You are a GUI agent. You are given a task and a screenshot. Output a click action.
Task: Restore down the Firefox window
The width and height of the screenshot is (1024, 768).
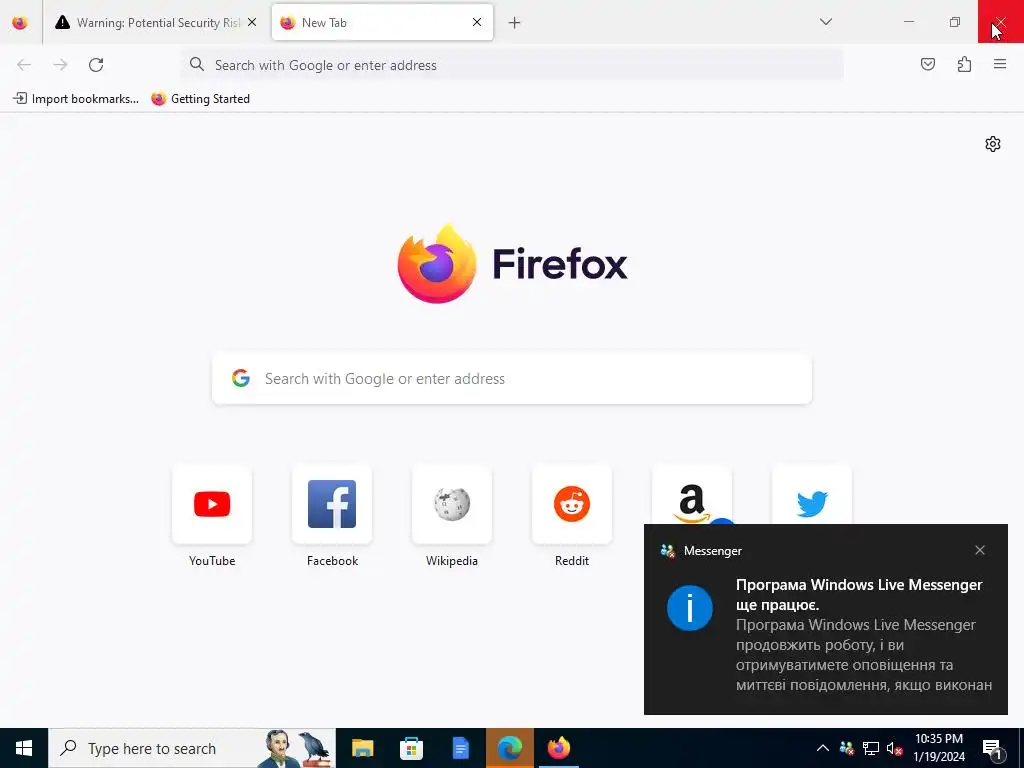click(x=955, y=22)
